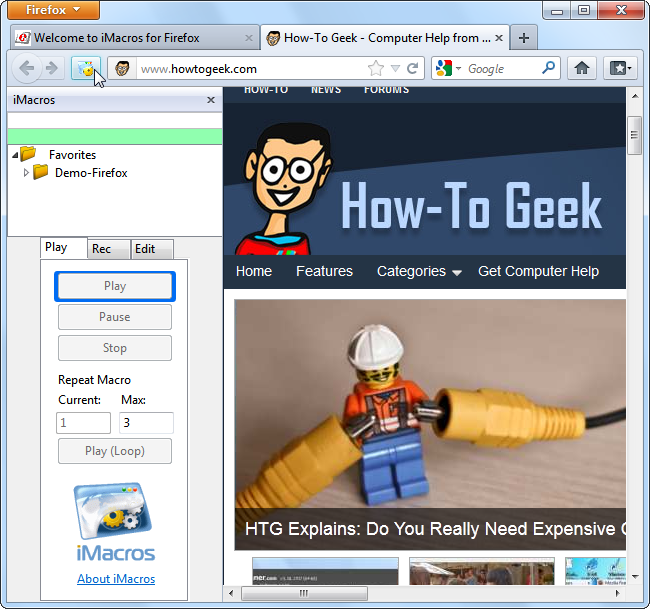Open the Features page link
The width and height of the screenshot is (650, 609).
(324, 271)
